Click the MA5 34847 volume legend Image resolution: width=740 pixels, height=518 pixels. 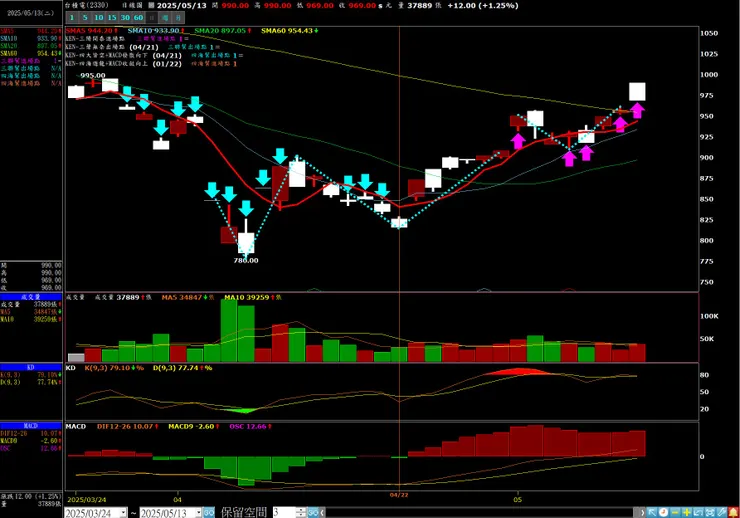[x=187, y=297]
